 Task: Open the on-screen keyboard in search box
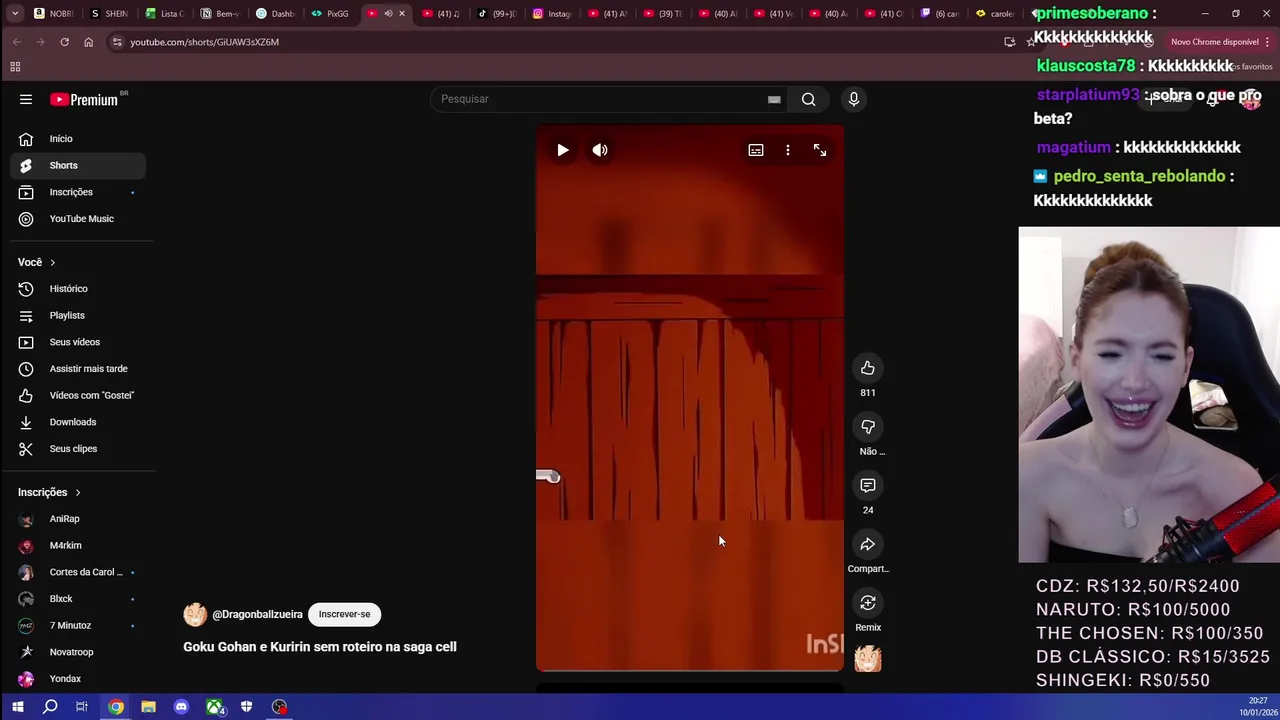click(x=774, y=99)
